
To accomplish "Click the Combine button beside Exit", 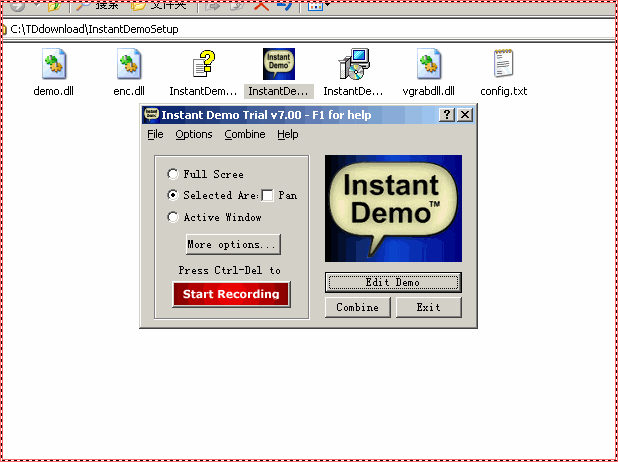I will (x=358, y=307).
